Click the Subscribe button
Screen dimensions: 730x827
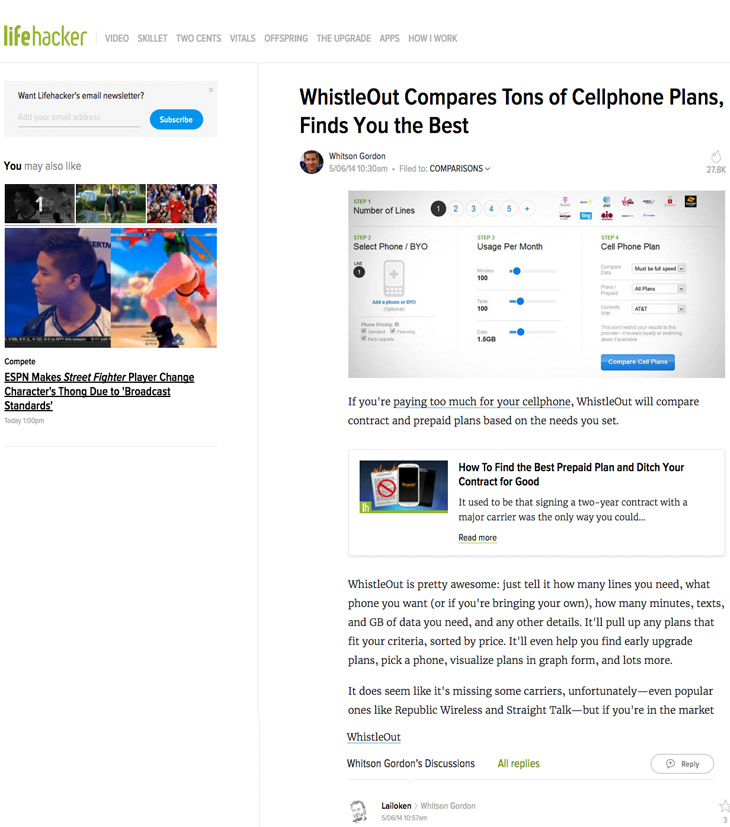[x=176, y=120]
